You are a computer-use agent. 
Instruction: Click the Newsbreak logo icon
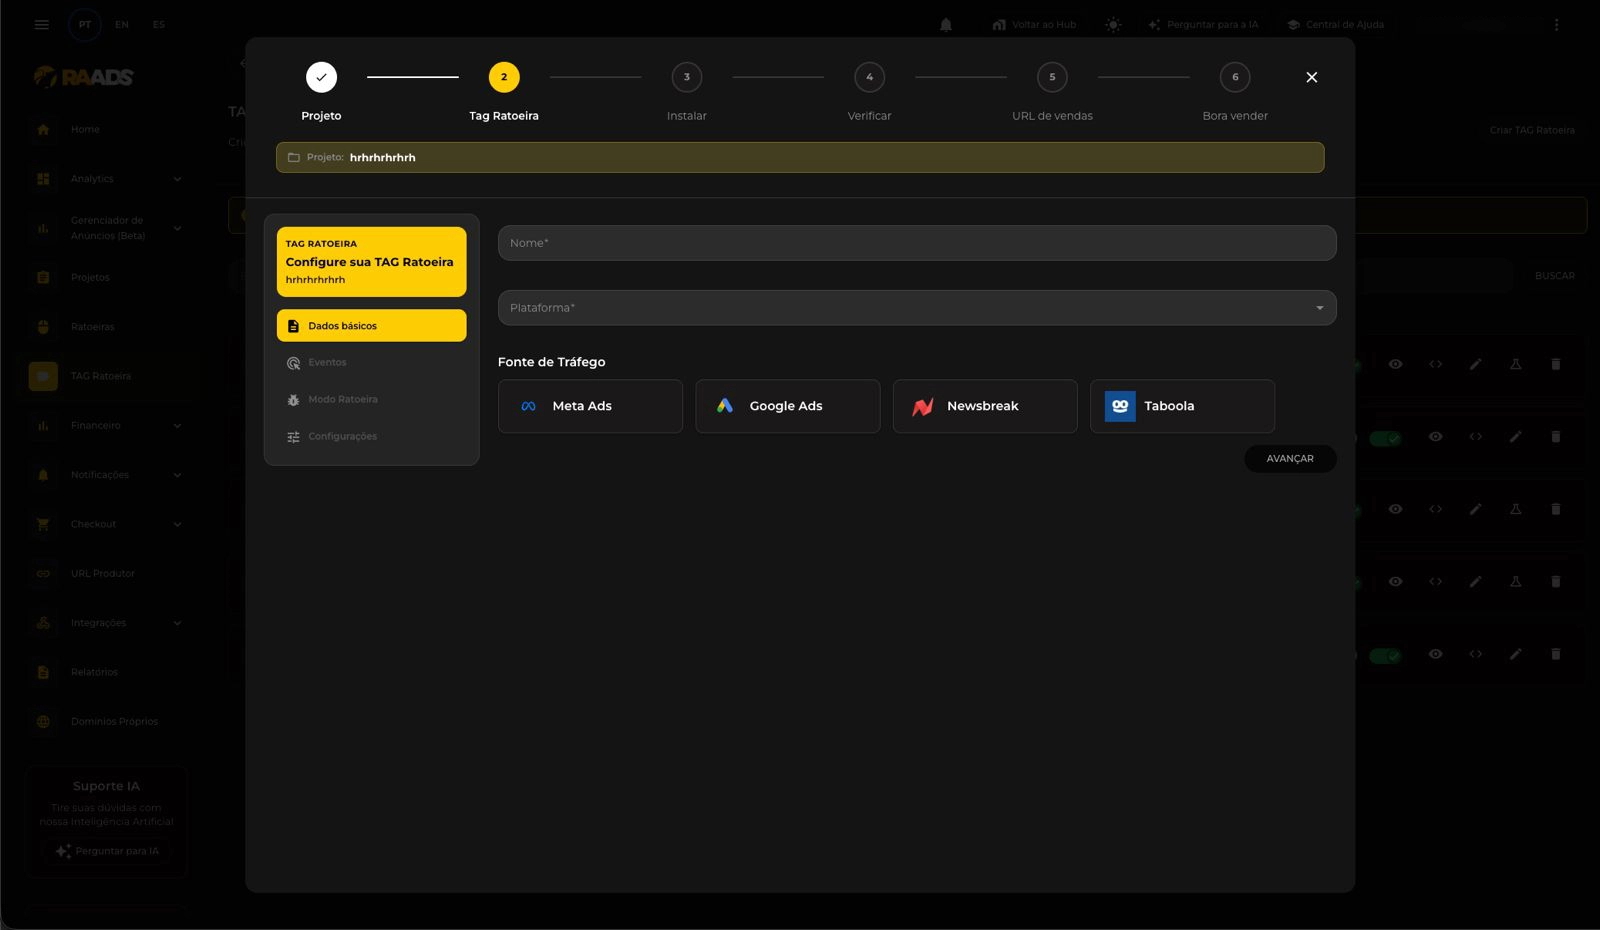923,406
